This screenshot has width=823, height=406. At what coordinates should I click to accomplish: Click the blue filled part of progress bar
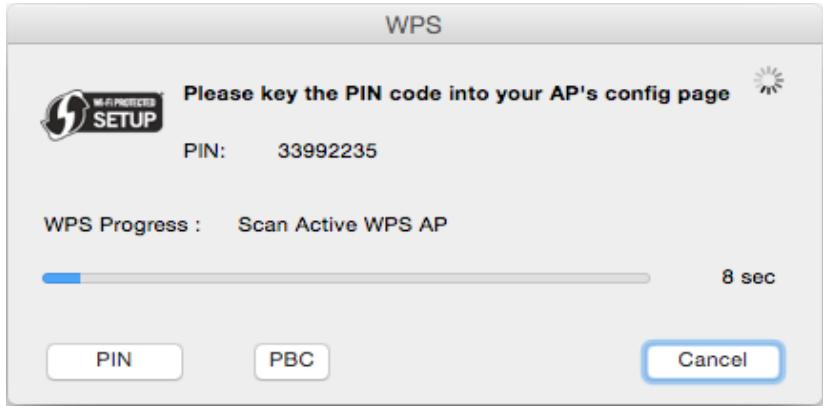coord(61,278)
